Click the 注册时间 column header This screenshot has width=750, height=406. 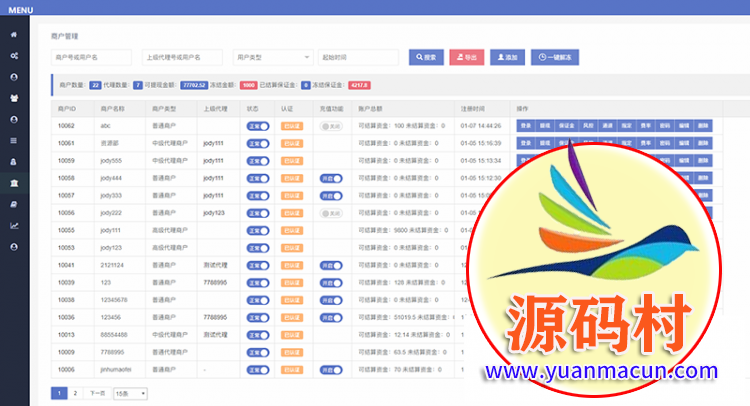[x=473, y=109]
